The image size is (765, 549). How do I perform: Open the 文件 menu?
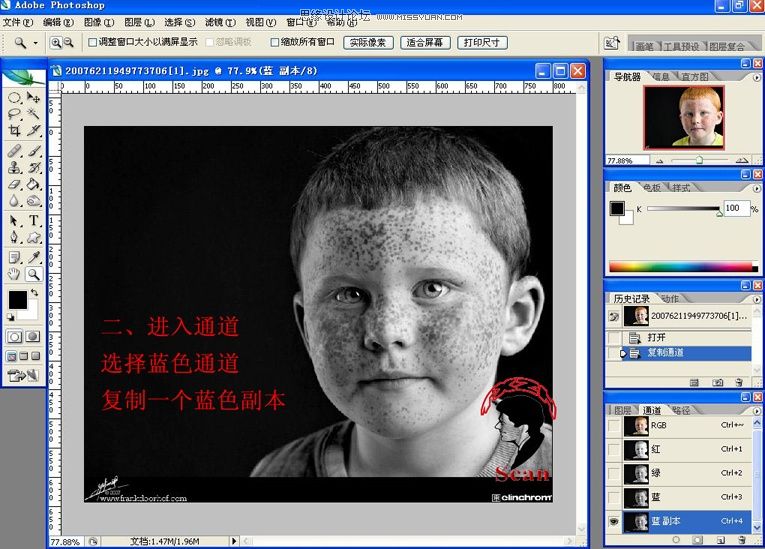(18, 22)
